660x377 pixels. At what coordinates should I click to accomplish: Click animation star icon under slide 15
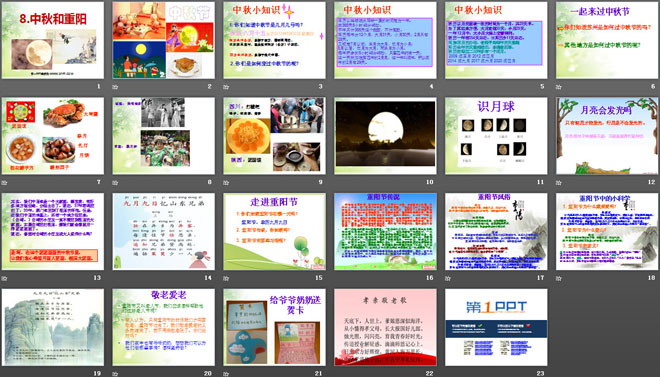click(226, 278)
